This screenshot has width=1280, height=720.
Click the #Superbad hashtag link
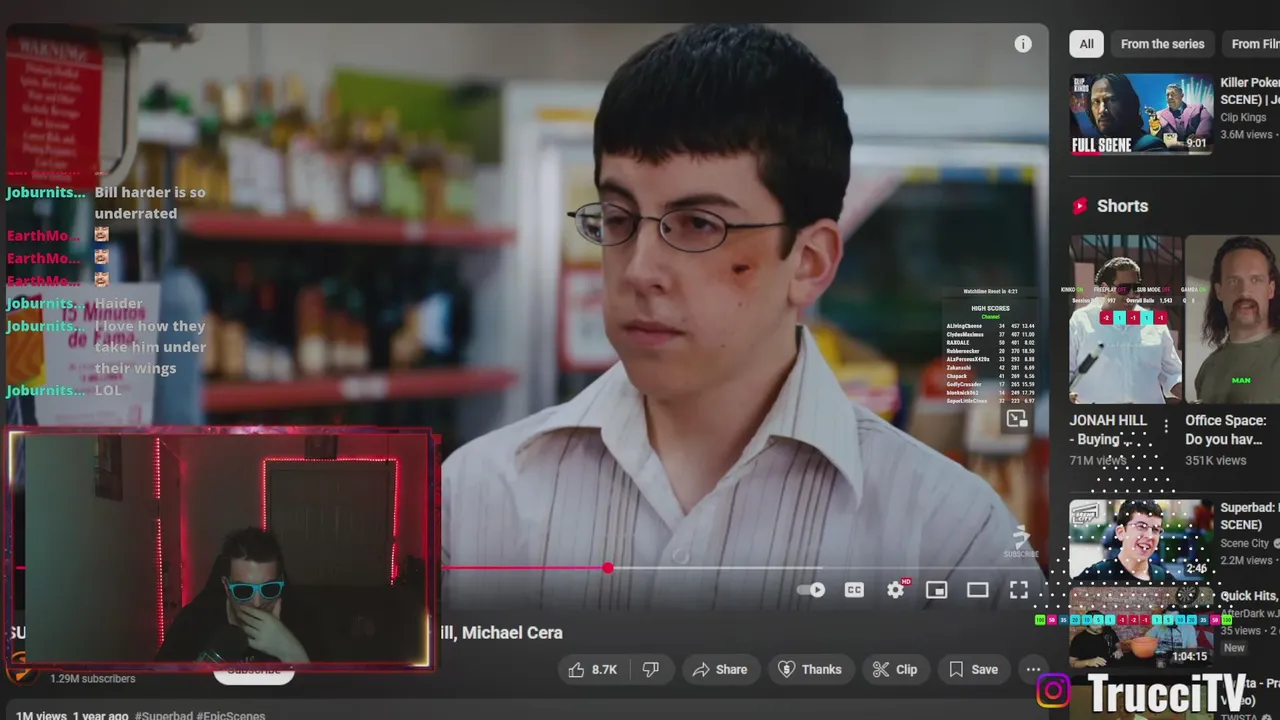click(x=164, y=716)
